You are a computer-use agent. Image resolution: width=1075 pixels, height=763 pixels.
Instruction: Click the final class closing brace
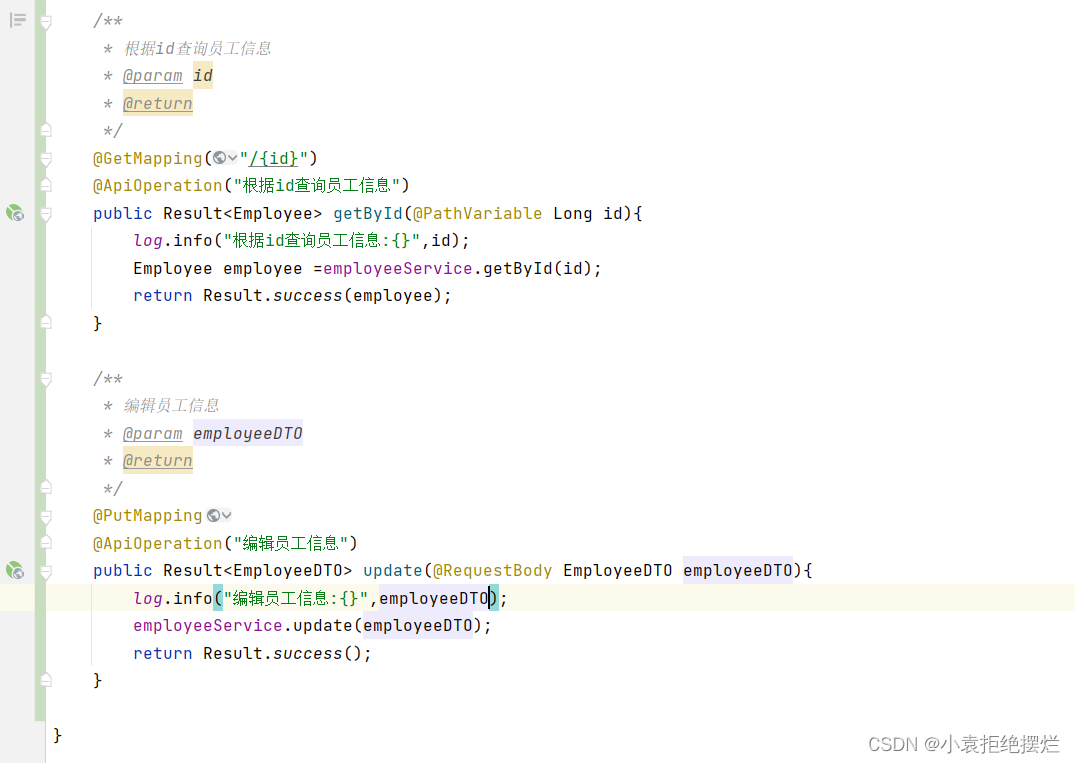point(57,735)
